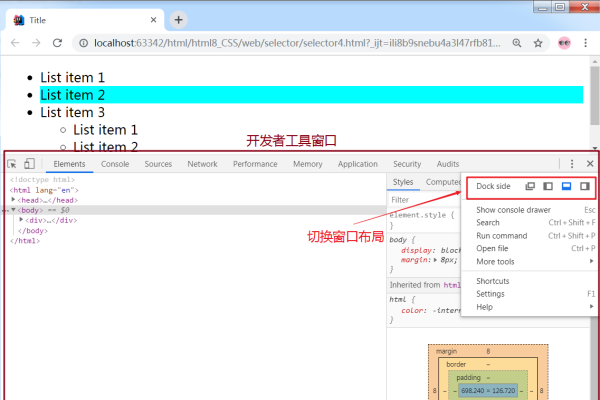Open a new browser tab
600x400 pixels.
(x=178, y=19)
